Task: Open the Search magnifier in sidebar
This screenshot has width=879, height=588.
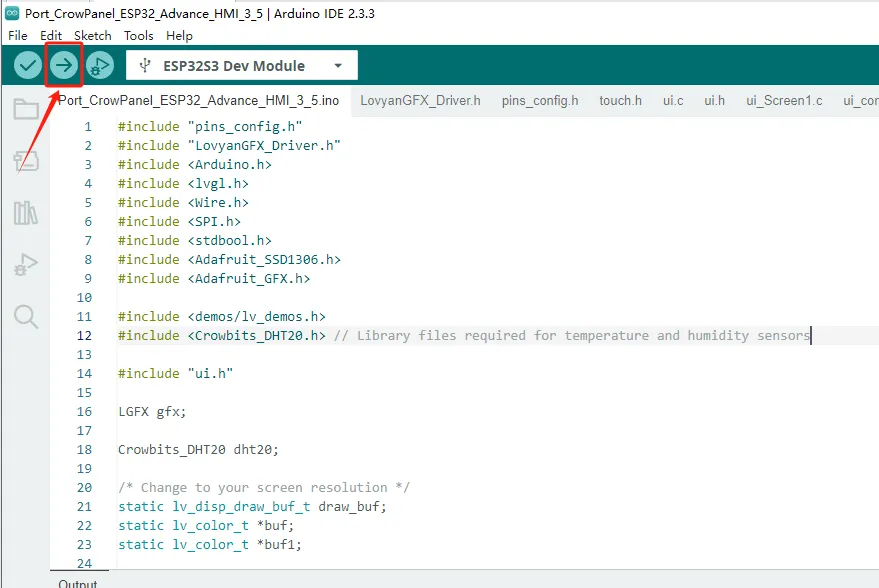Action: coord(26,317)
